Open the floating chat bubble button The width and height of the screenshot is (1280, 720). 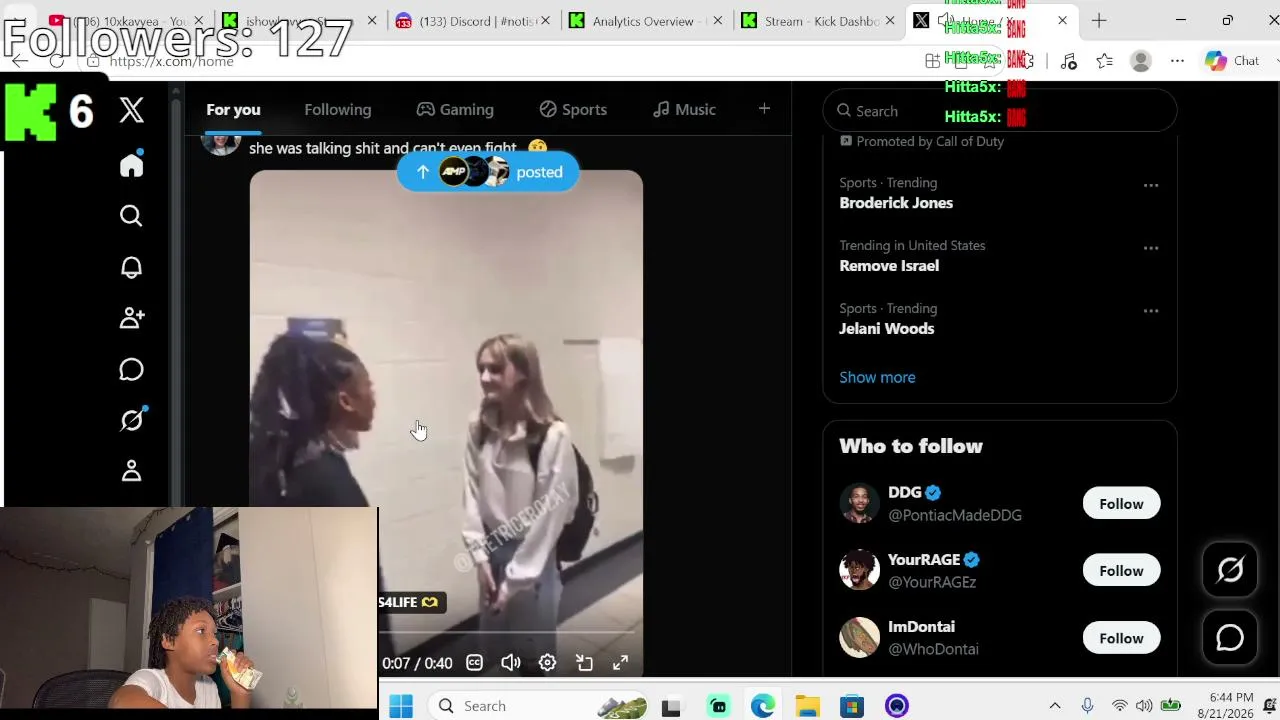click(1230, 637)
